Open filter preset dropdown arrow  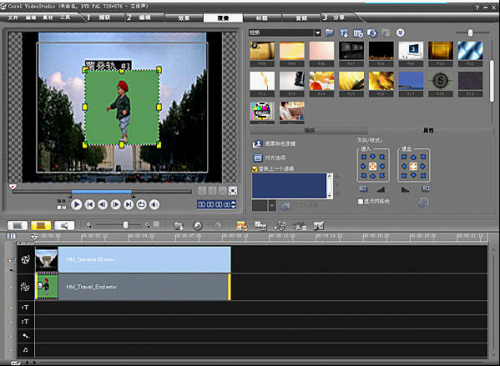(x=272, y=206)
